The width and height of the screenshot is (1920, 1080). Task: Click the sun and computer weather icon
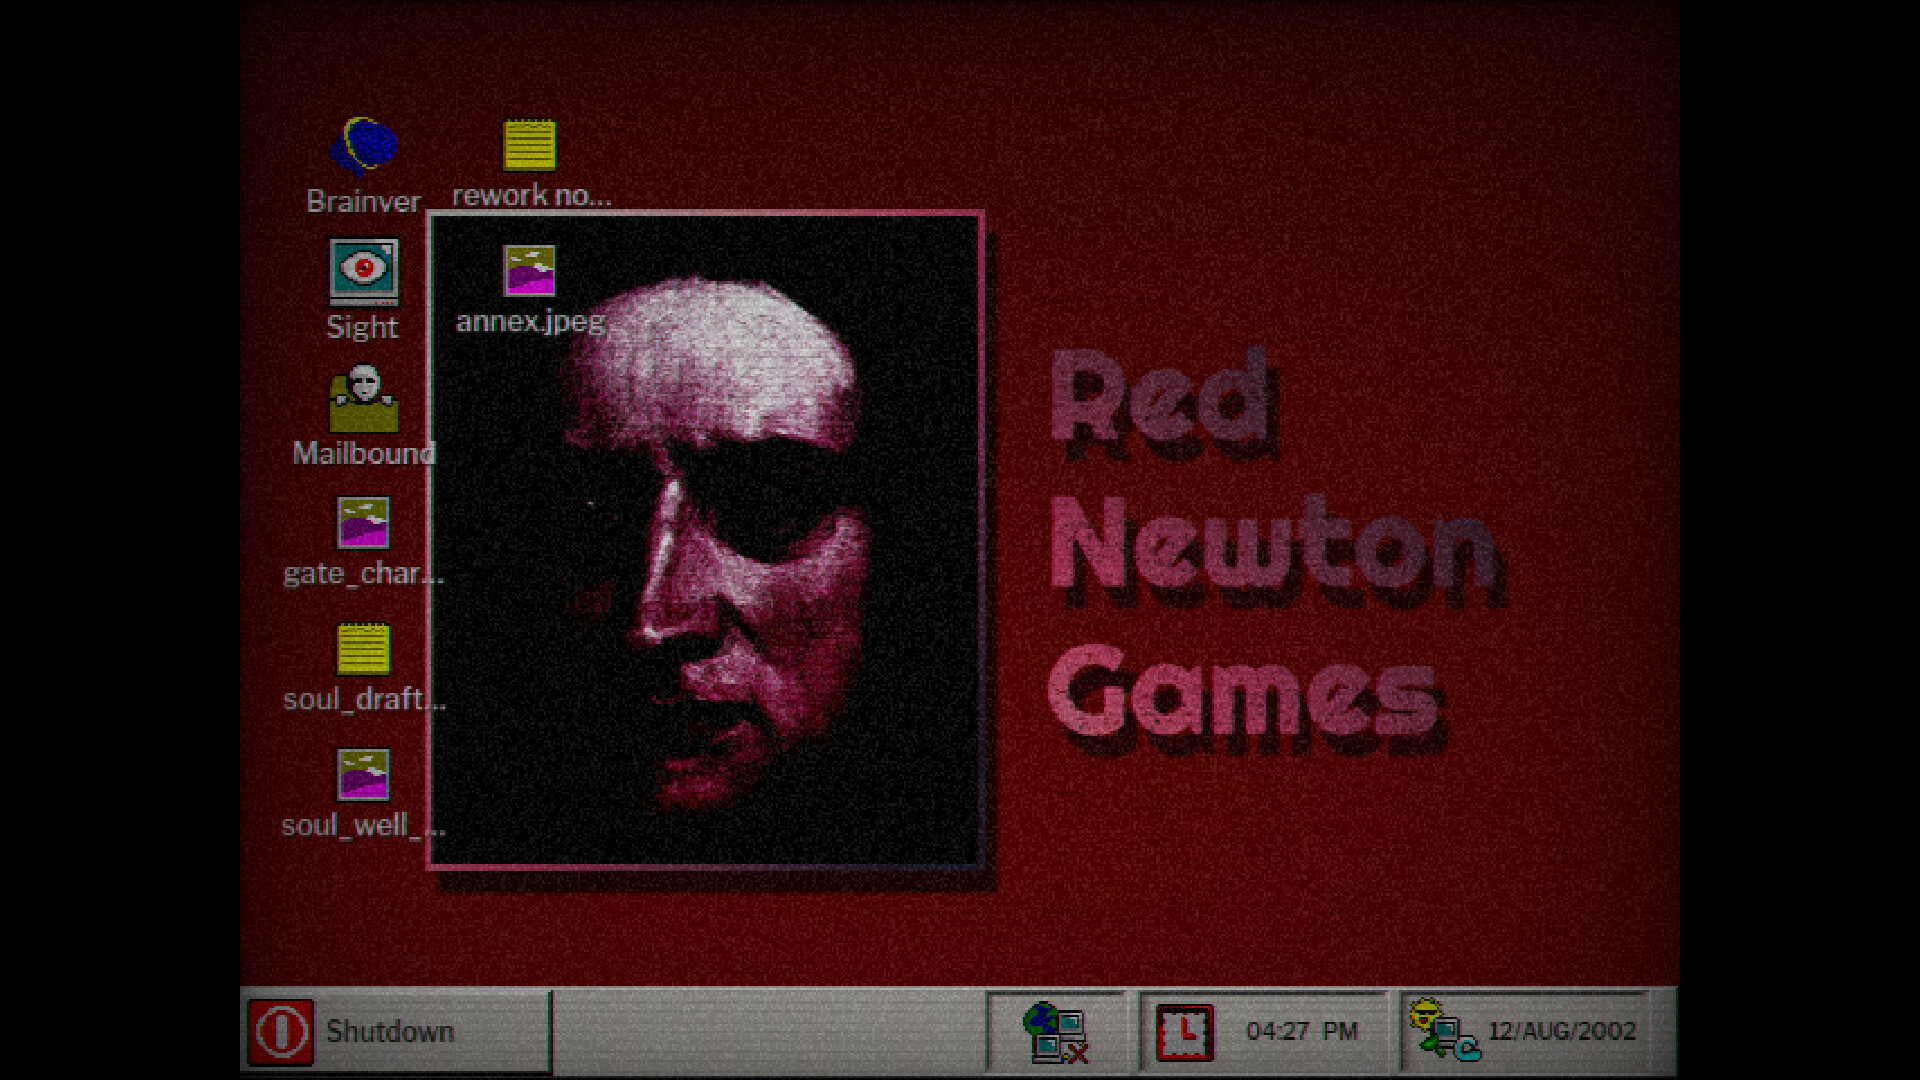coord(1443,1031)
